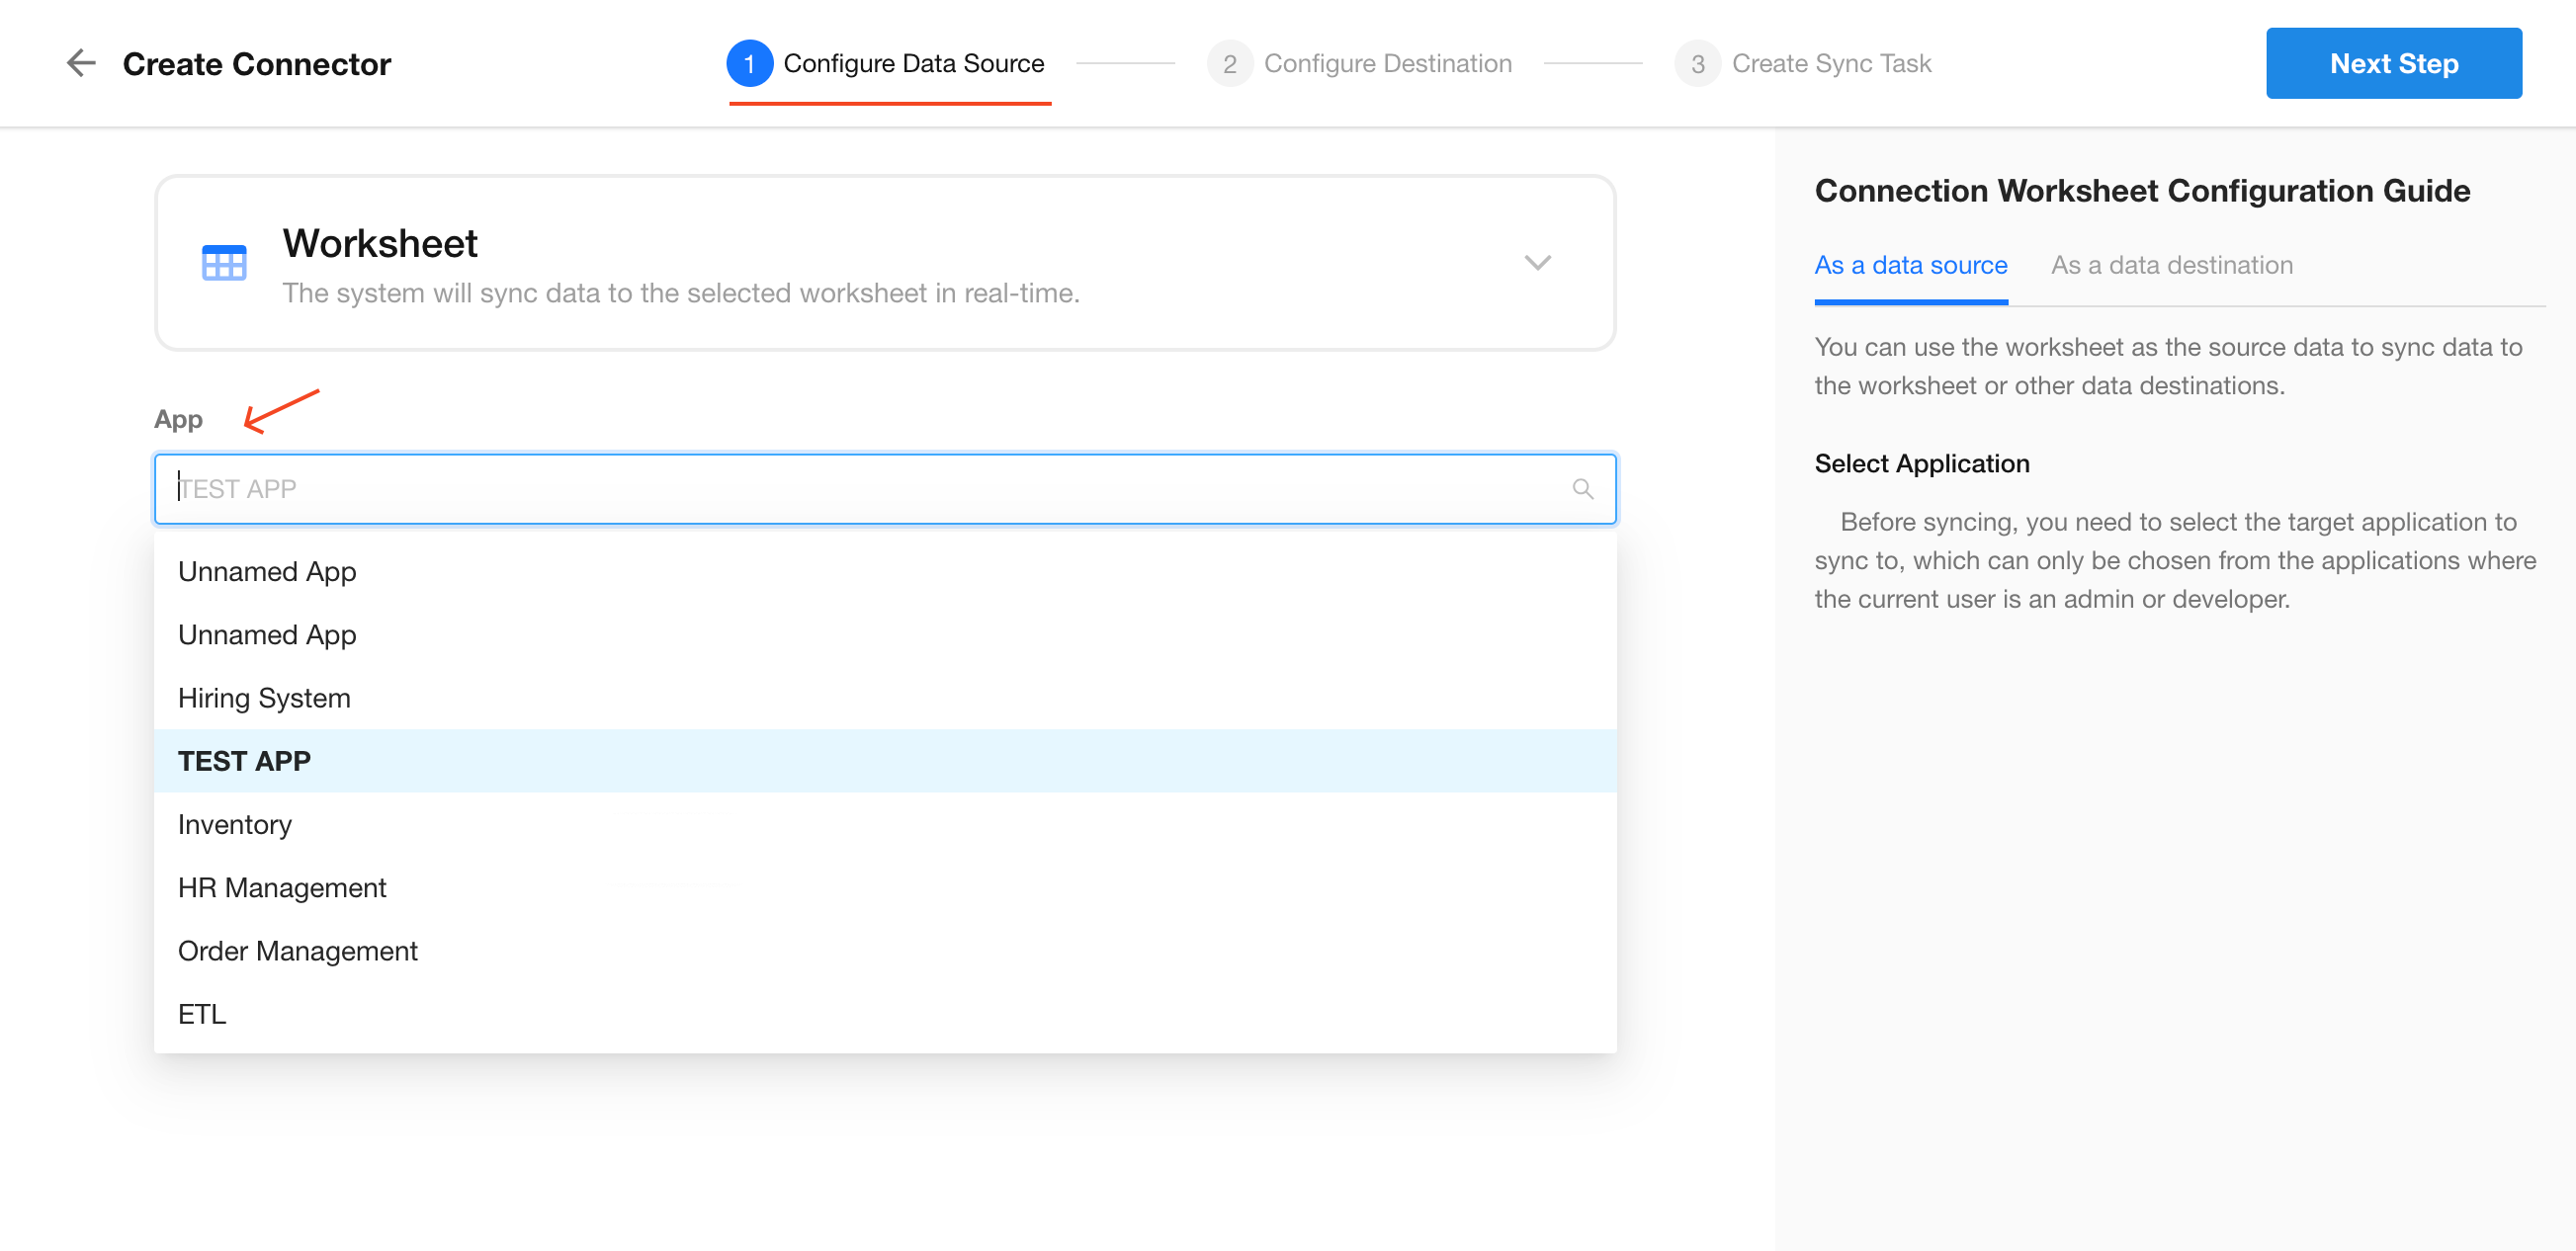
Task: Expand the Worksheet source chevron
Action: coord(1537,262)
